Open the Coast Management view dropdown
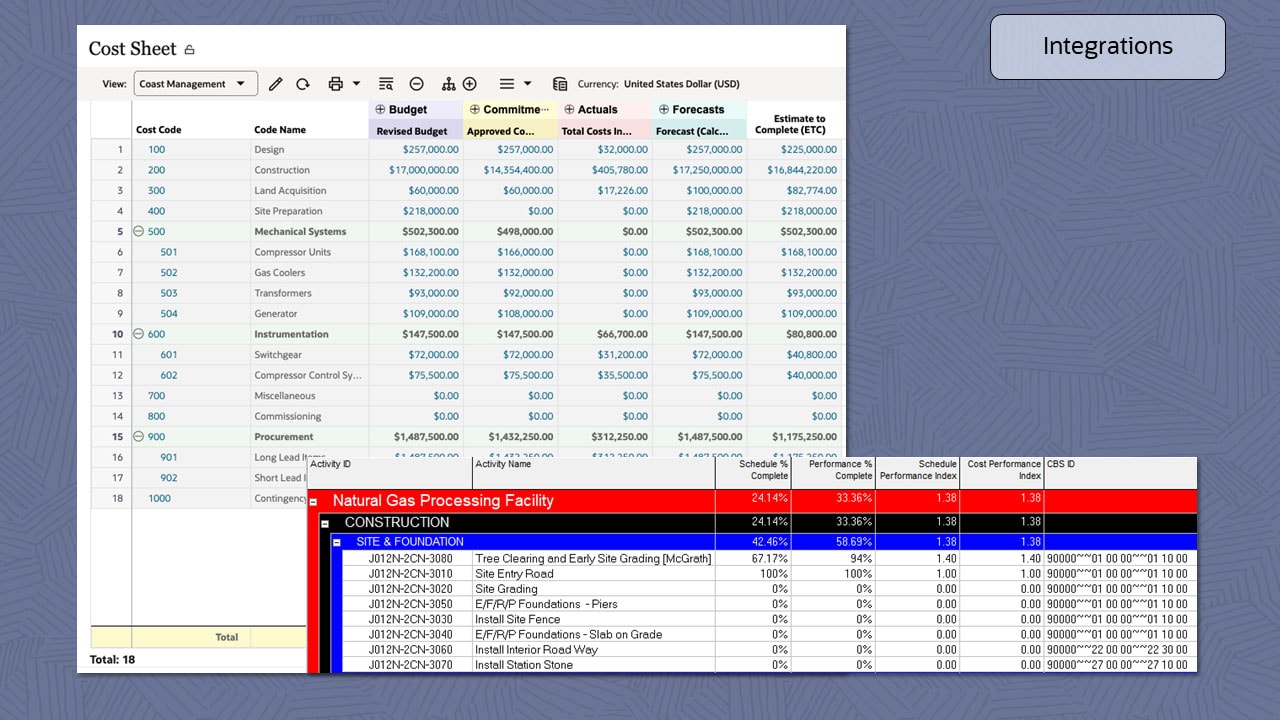The width and height of the screenshot is (1280, 720). pos(195,83)
